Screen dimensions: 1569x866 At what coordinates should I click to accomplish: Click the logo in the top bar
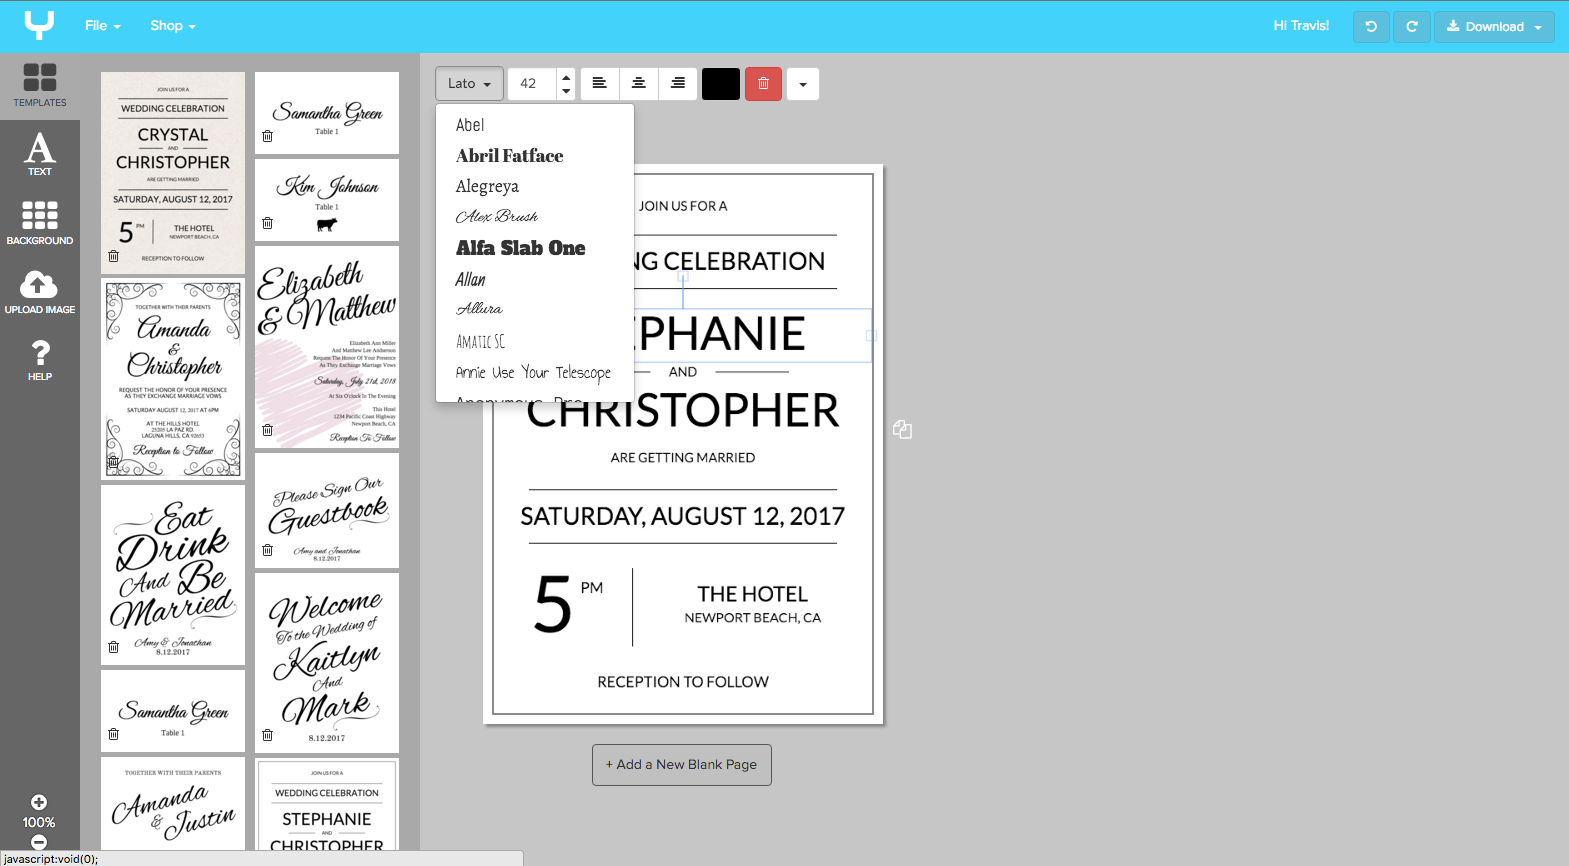click(39, 25)
